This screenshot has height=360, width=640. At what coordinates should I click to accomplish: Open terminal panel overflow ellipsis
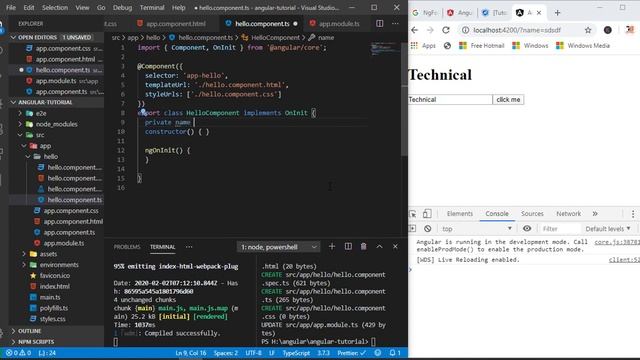click(189, 247)
